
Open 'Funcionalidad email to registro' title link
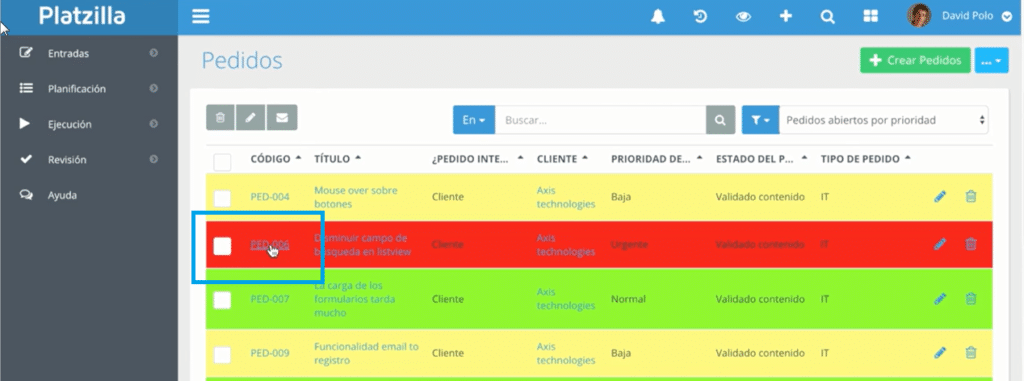(x=366, y=354)
